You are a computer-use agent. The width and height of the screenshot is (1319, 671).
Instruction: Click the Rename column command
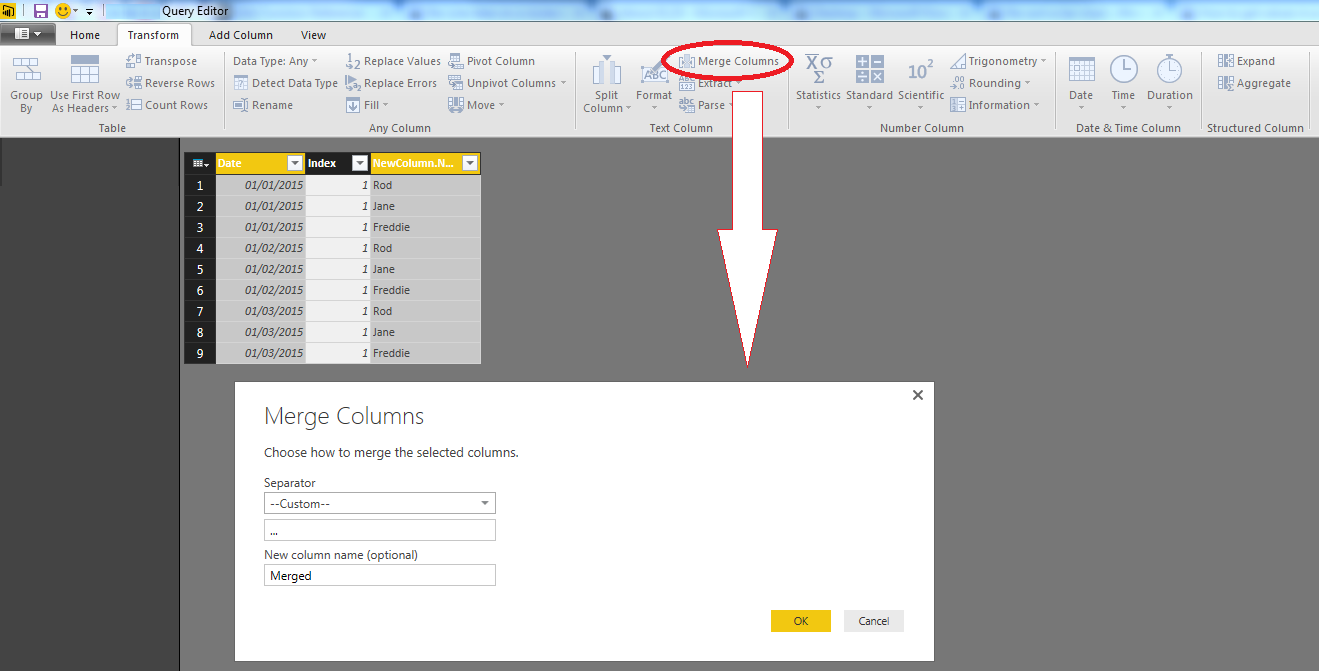(263, 105)
